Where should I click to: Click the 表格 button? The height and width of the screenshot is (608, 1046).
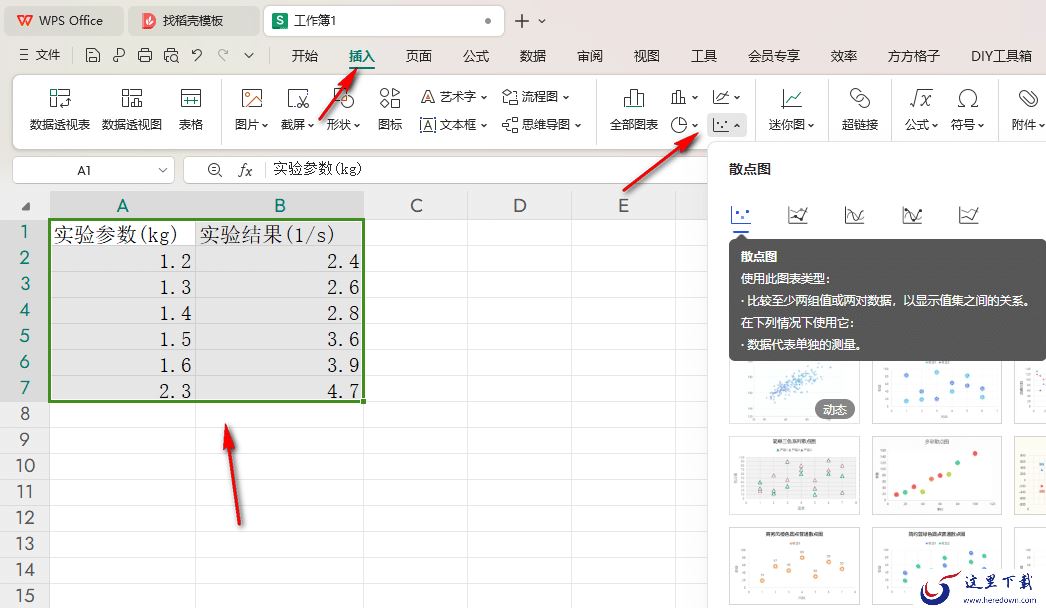(x=191, y=109)
